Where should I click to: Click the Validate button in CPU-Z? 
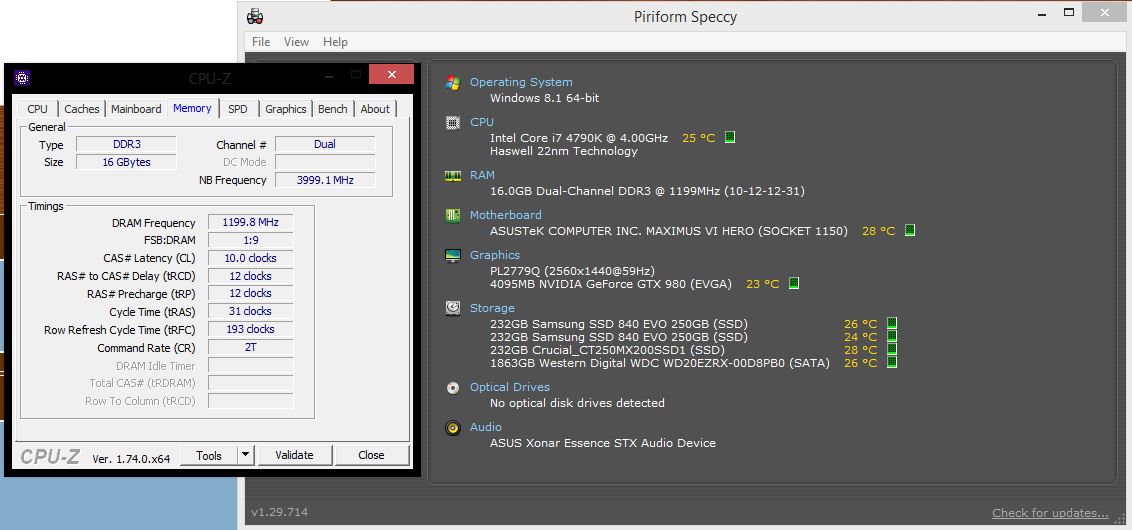tap(295, 455)
